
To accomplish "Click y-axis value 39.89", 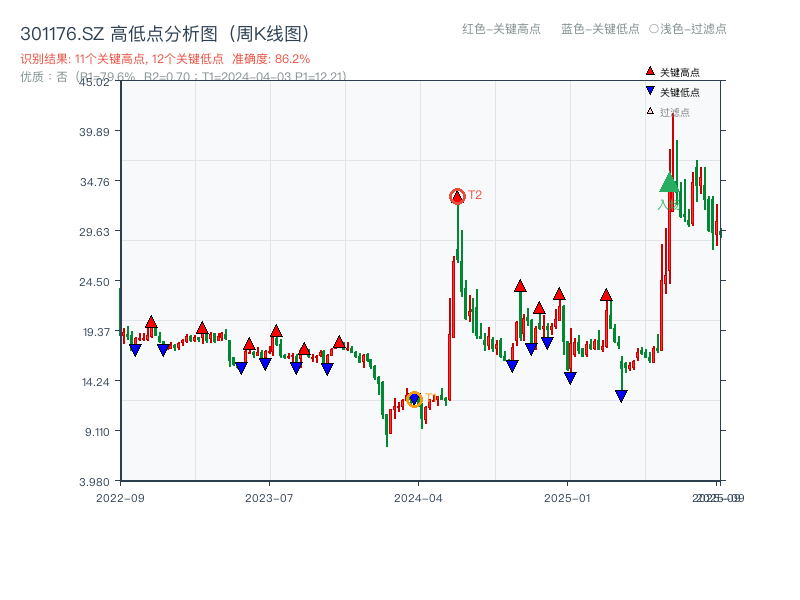I will click(94, 132).
